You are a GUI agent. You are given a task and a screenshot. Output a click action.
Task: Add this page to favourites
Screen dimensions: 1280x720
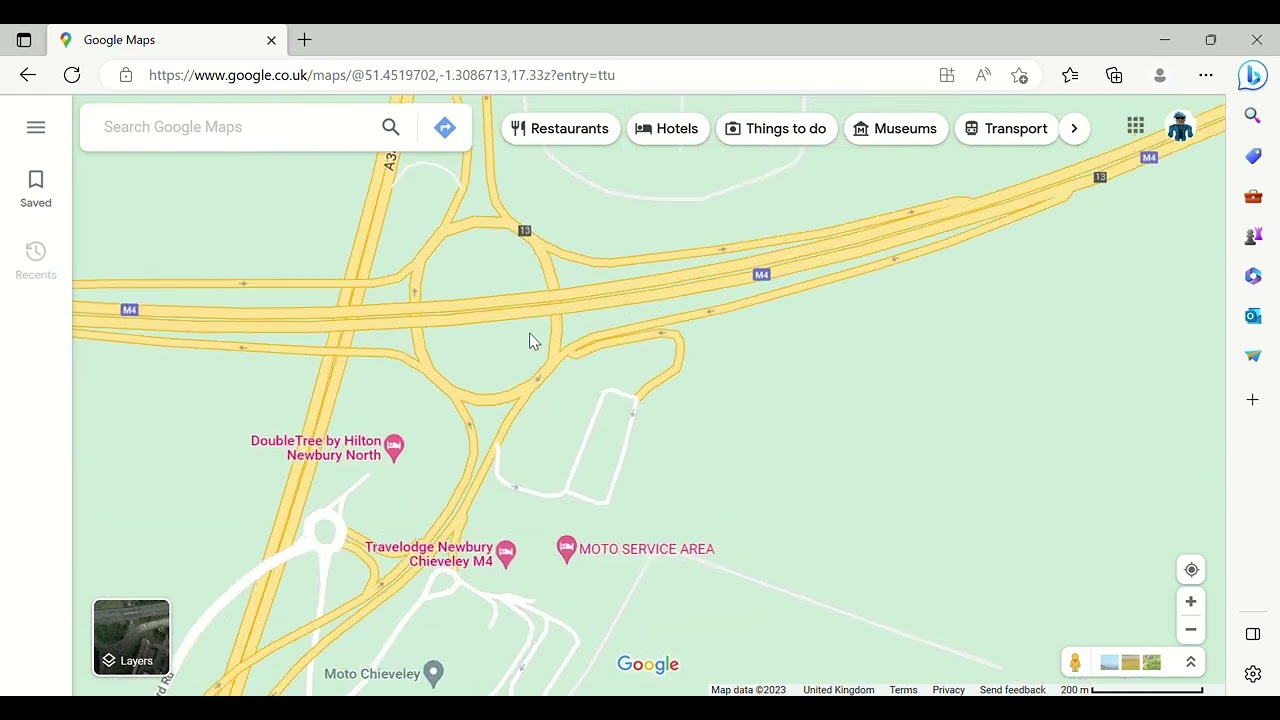click(x=1019, y=75)
